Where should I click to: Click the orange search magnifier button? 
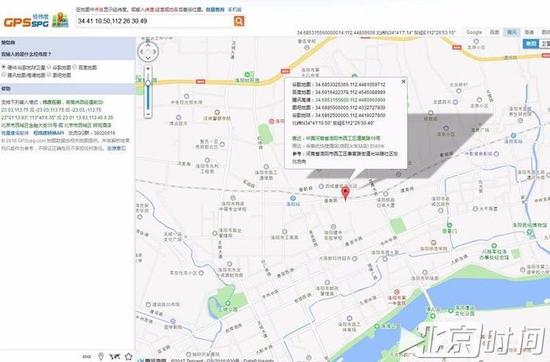(239, 21)
